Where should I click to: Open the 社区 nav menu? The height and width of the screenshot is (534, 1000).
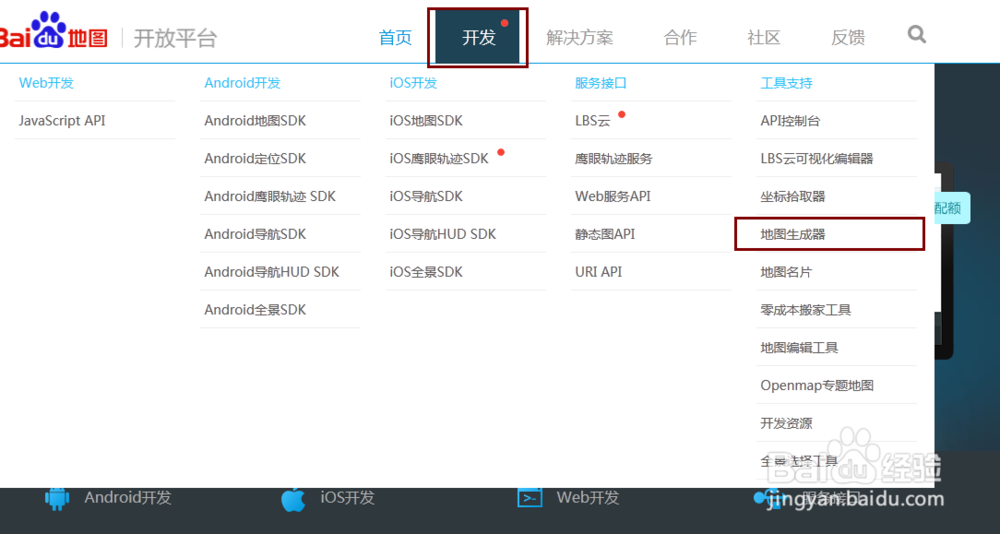(763, 38)
